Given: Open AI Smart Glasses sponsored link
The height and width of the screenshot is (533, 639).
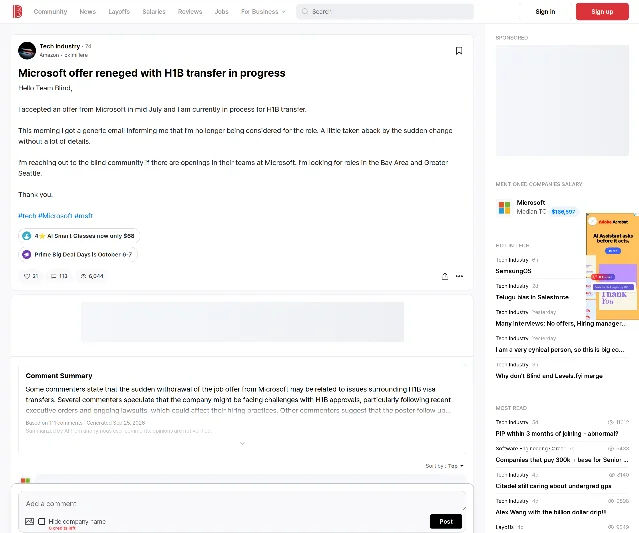Looking at the screenshot, I should [x=78, y=236].
